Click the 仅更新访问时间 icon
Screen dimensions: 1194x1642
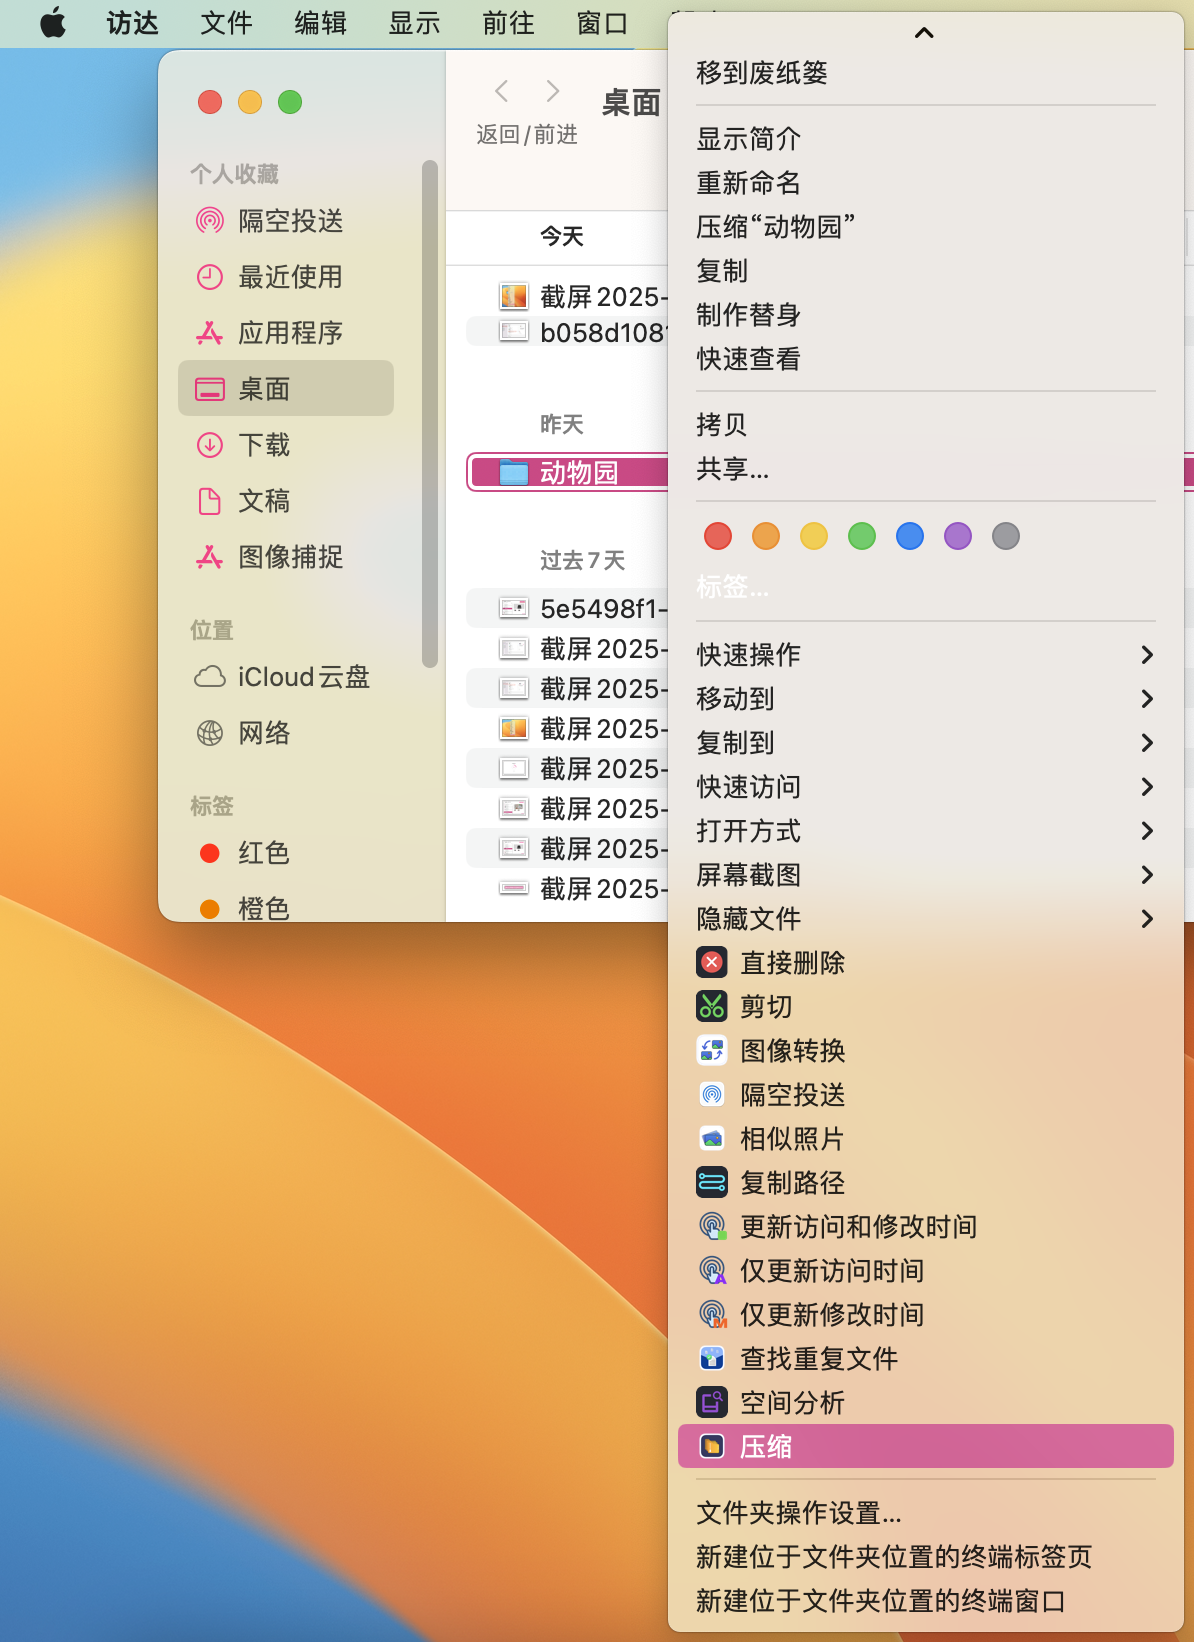click(712, 1271)
